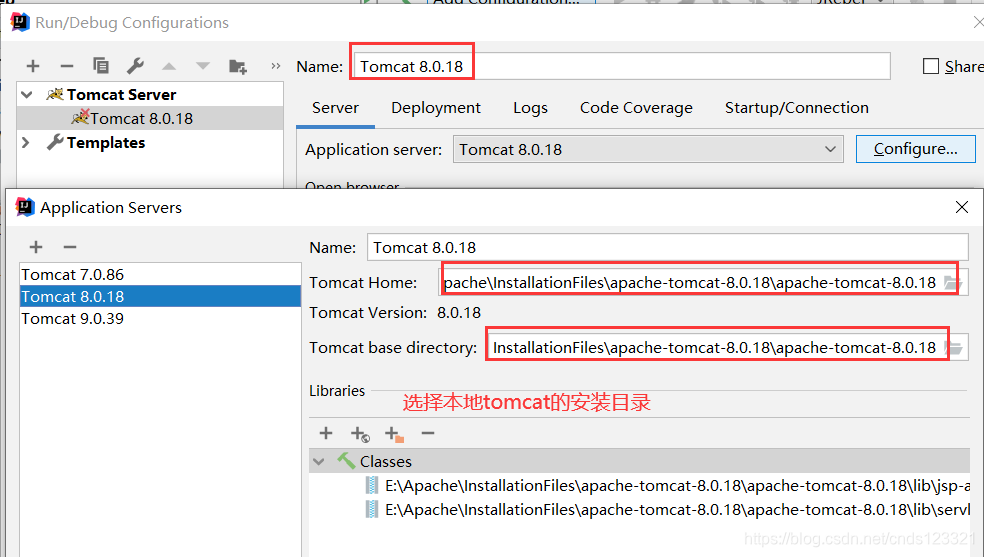Switch to the Deployment tab
The image size is (984, 557).
pos(436,108)
